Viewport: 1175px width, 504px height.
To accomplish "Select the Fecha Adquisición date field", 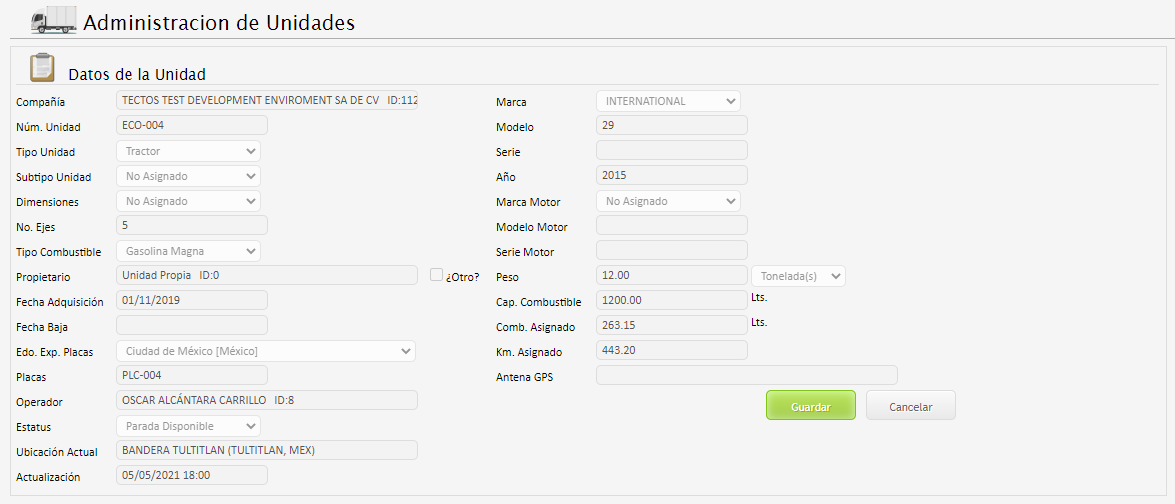I will pyautogui.click(x=192, y=300).
